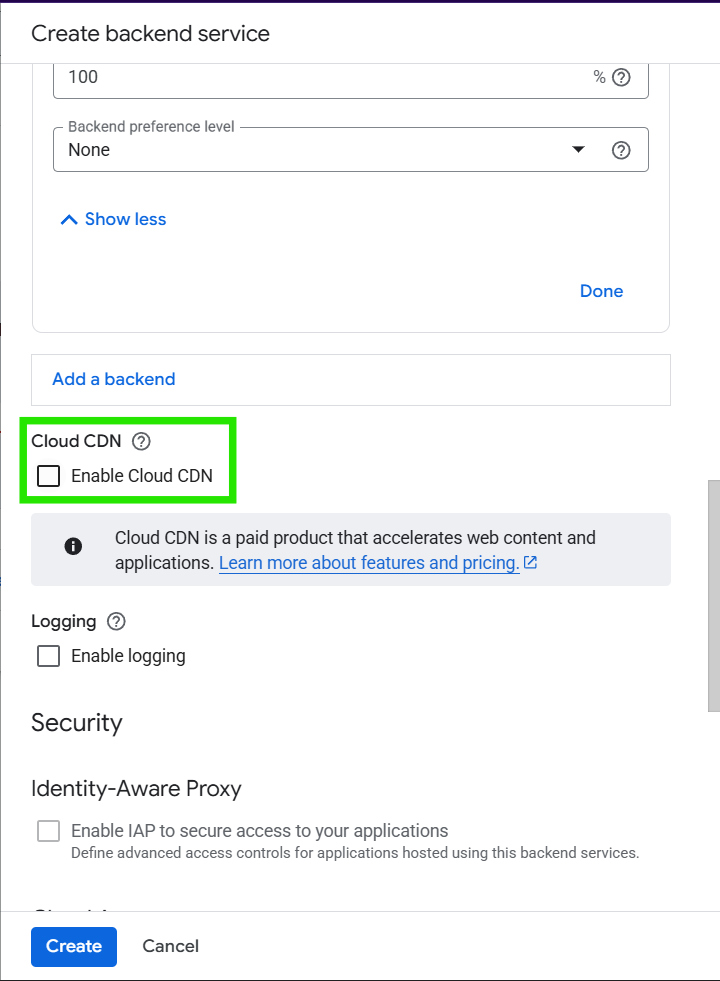Viewport: 720px width, 981px height.
Task: Collapse options with Show less
Action: [x=125, y=220]
